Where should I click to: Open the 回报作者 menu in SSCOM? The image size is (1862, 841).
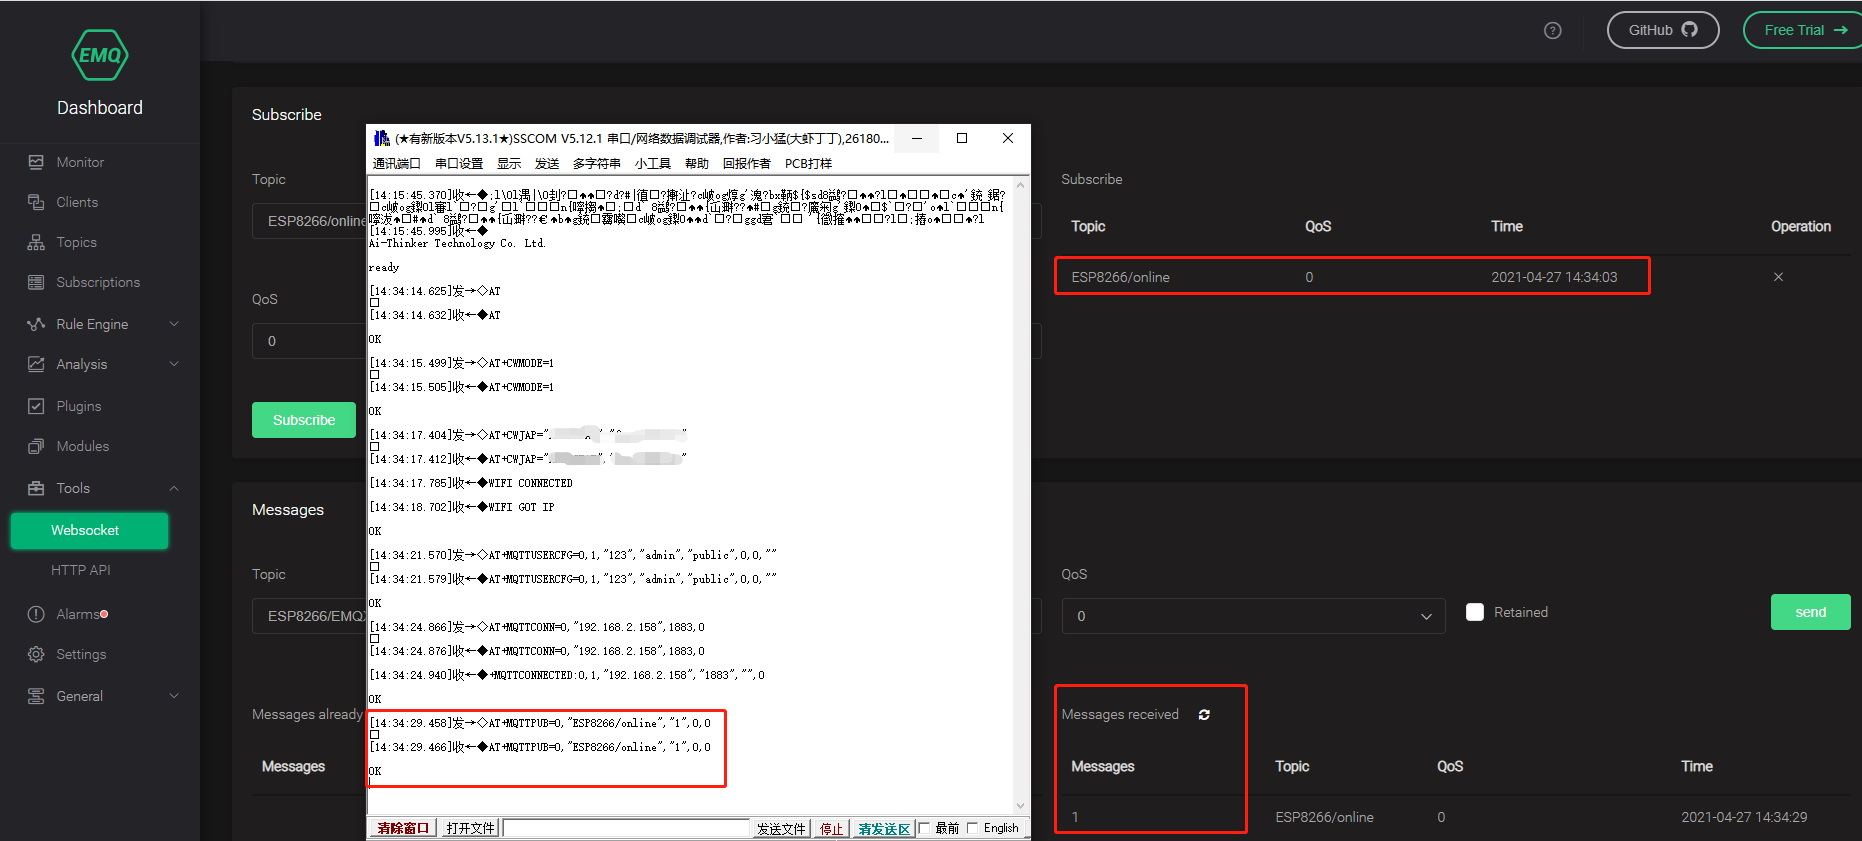pos(747,163)
